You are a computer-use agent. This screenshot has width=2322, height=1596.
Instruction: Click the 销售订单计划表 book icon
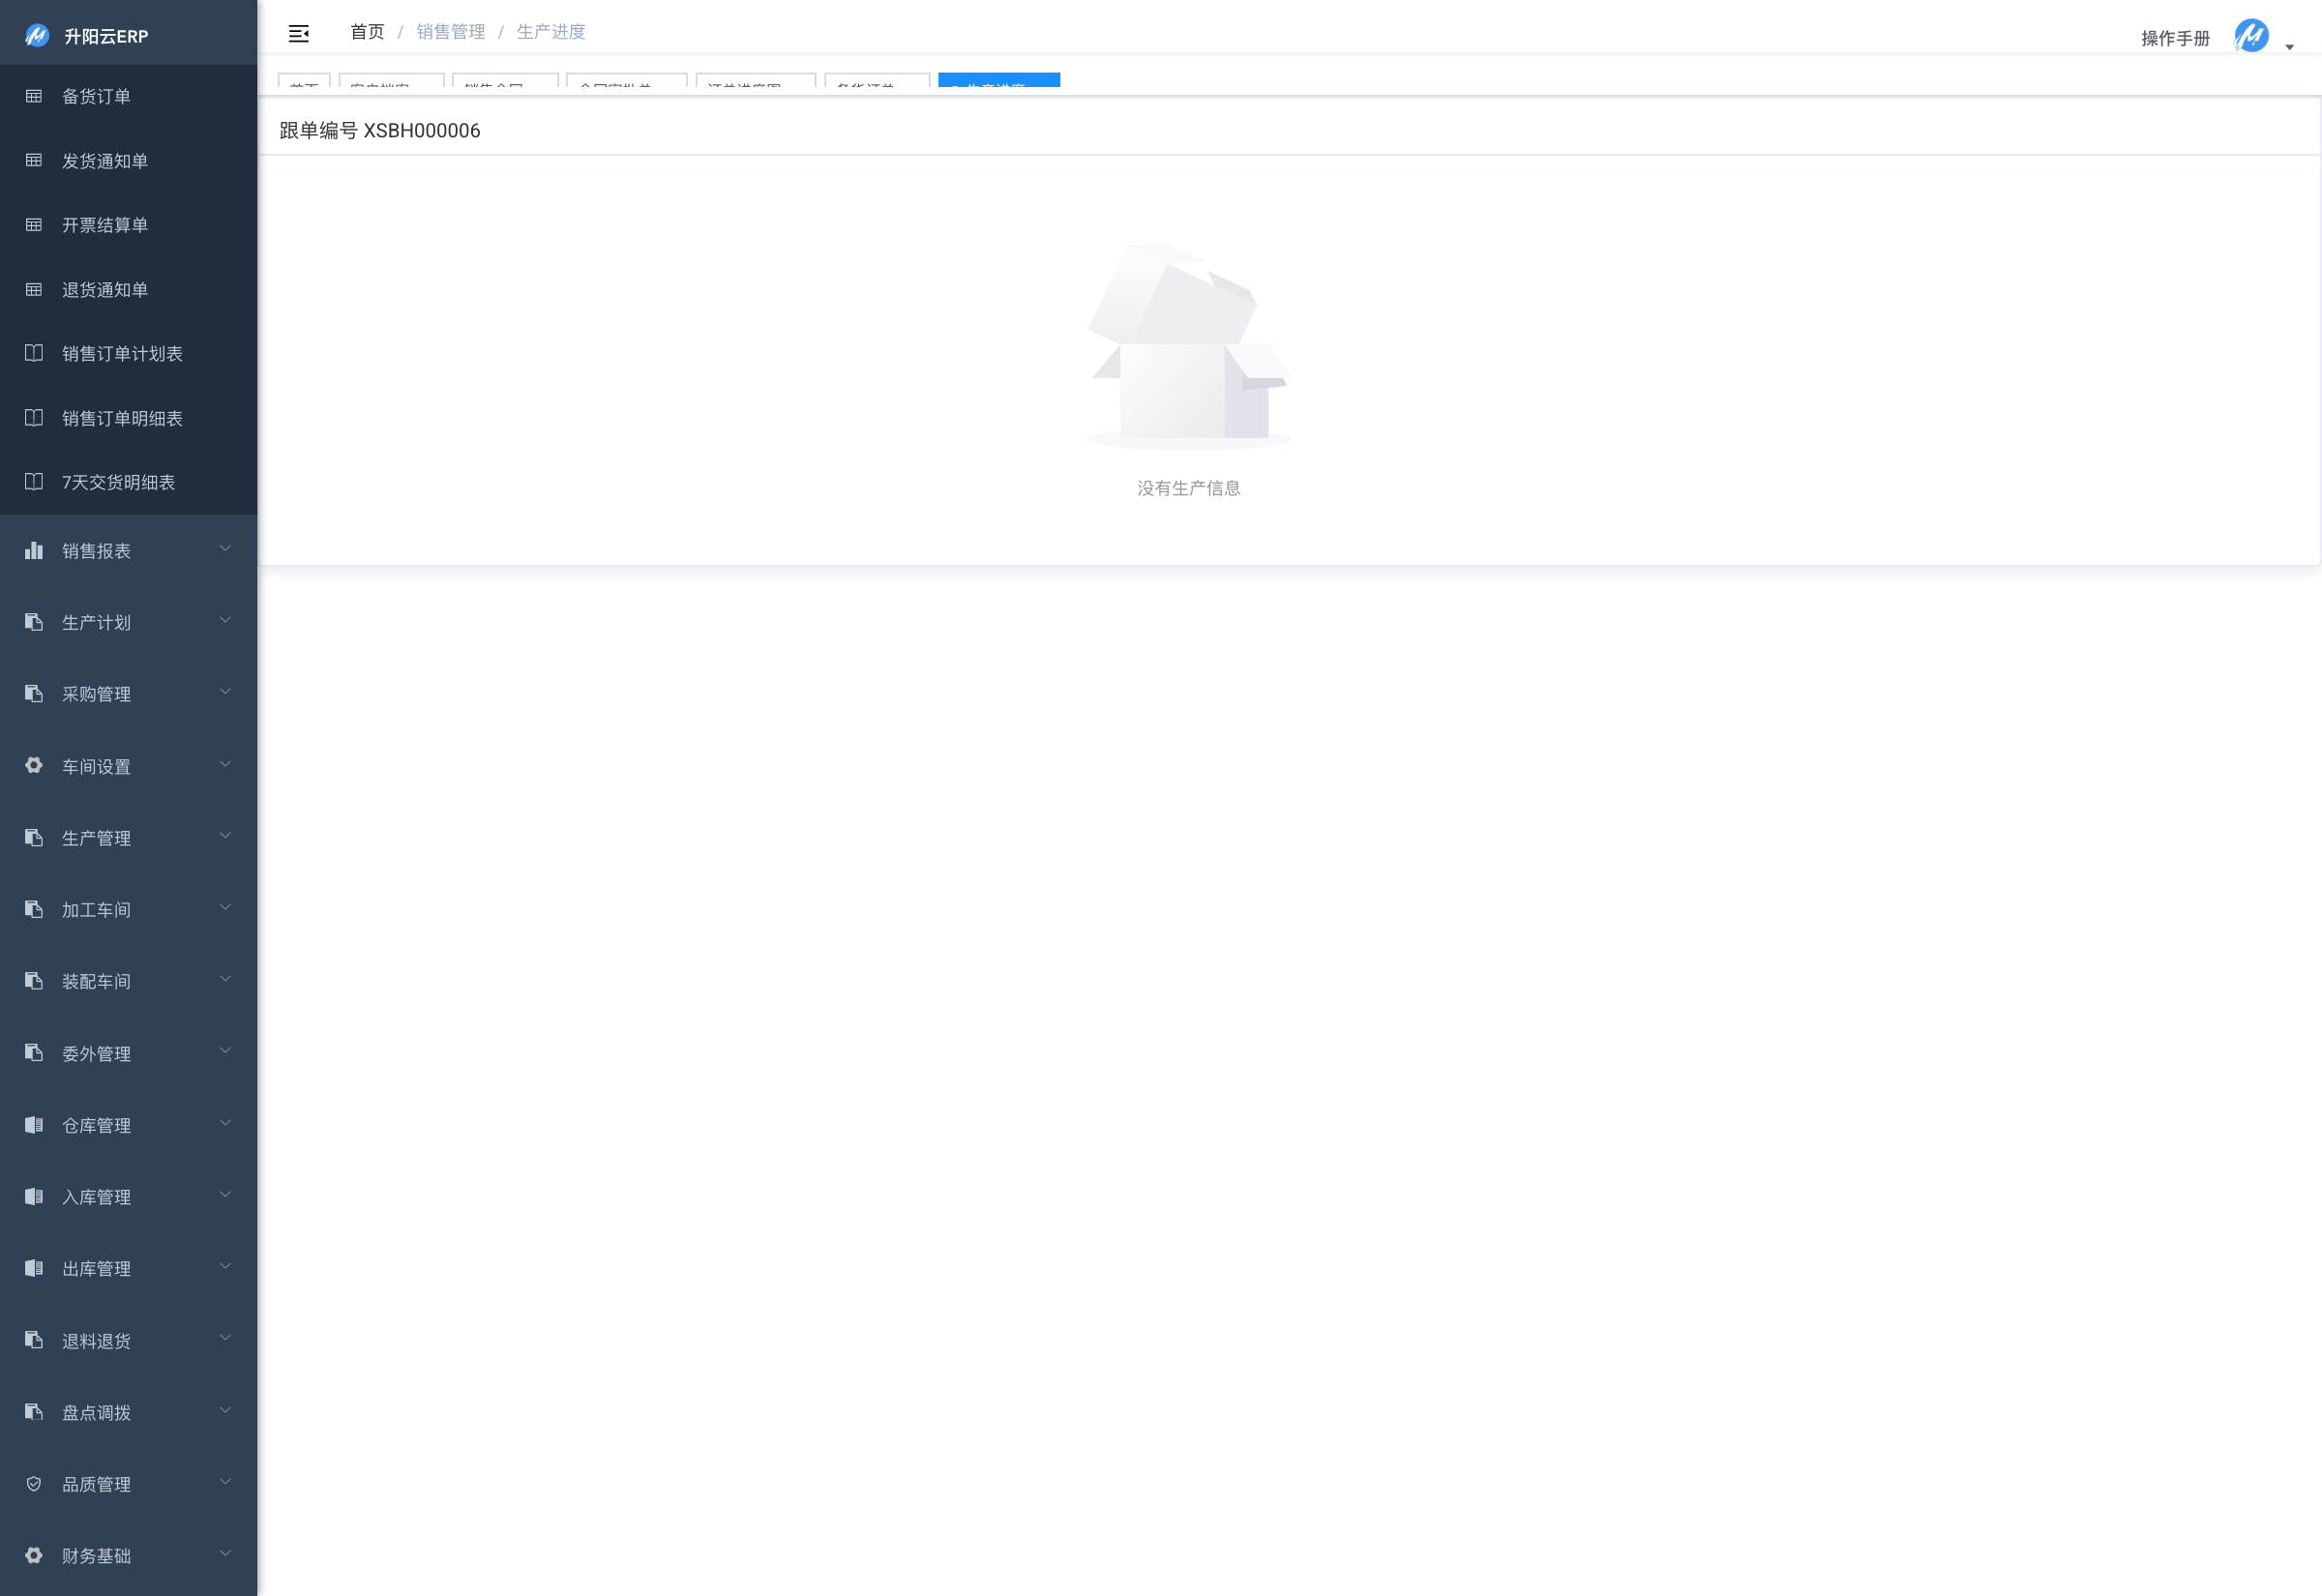coord(34,353)
